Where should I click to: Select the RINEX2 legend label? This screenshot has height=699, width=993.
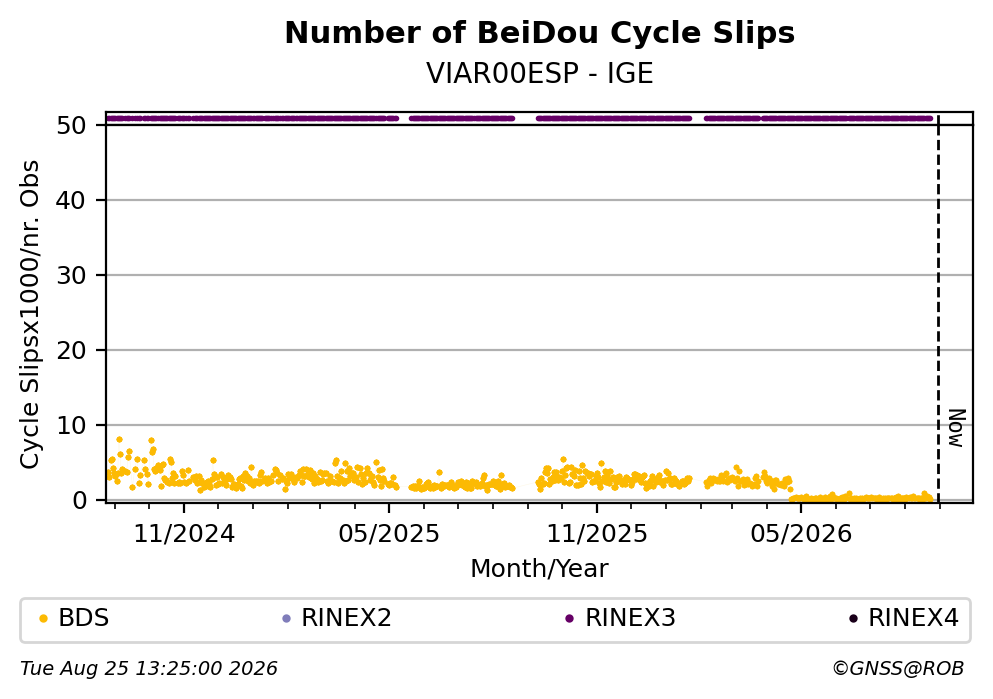pos(346,618)
